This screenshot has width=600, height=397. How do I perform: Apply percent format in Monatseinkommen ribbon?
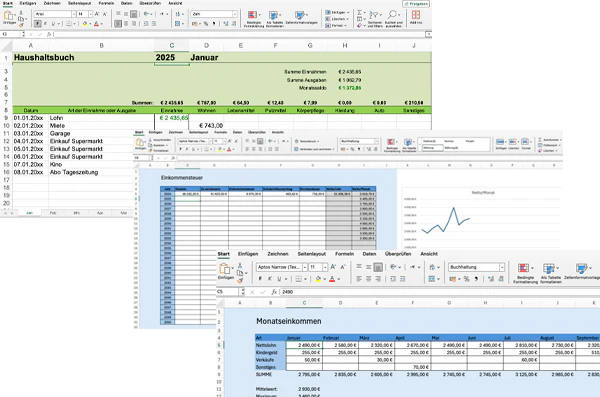[x=466, y=279]
